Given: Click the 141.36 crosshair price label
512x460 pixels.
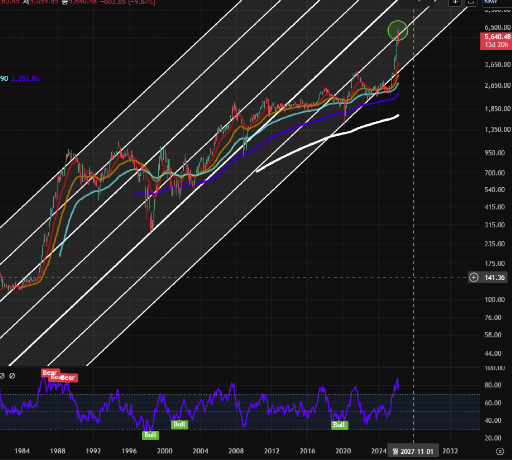Looking at the screenshot, I should click(x=495, y=277).
